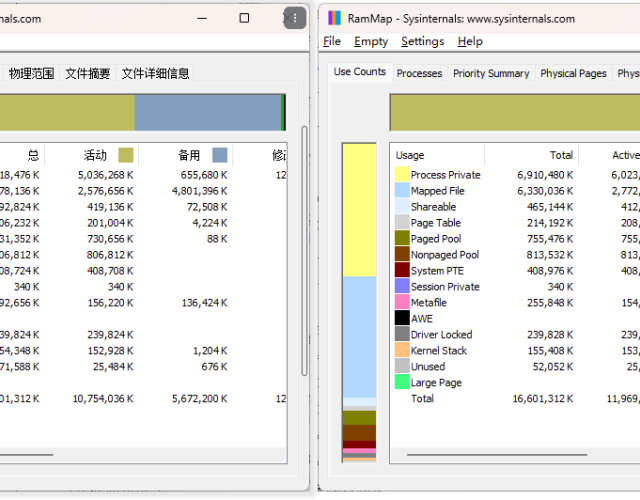Click the 10,754,036 K value in left window
Image resolution: width=640 pixels, height=500 pixels.
click(x=103, y=398)
